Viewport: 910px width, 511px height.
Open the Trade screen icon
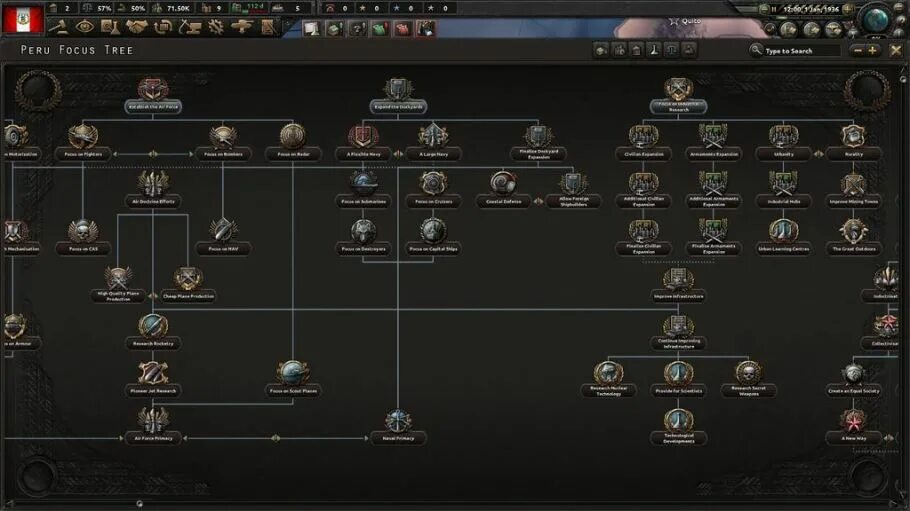click(x=163, y=26)
